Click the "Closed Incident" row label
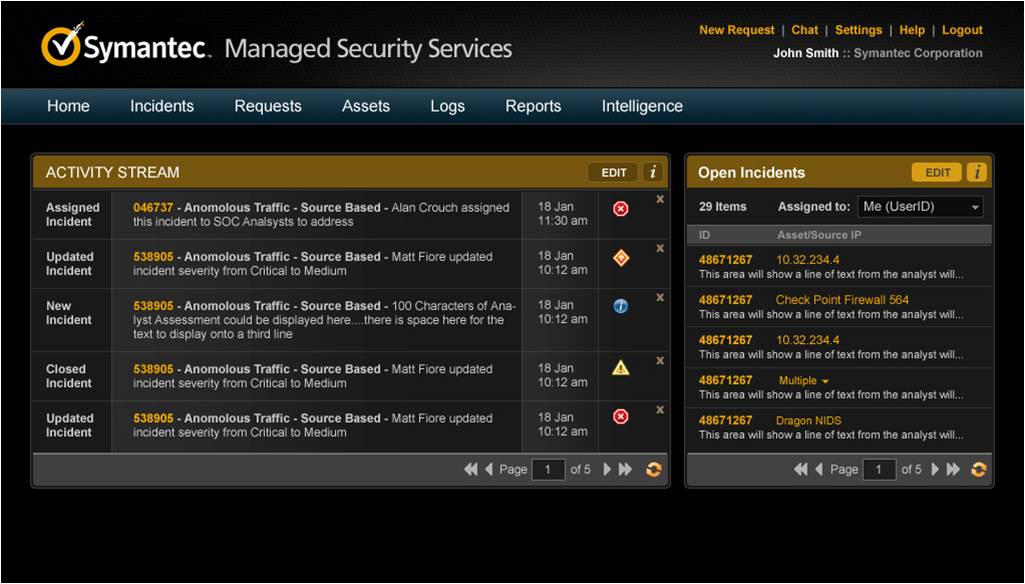This screenshot has width=1025, height=584. pyautogui.click(x=69, y=376)
